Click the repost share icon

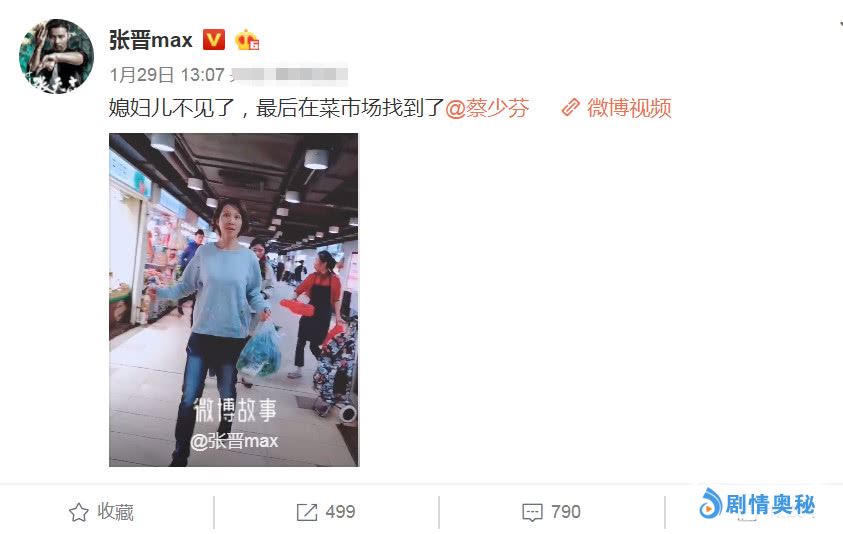(307, 512)
